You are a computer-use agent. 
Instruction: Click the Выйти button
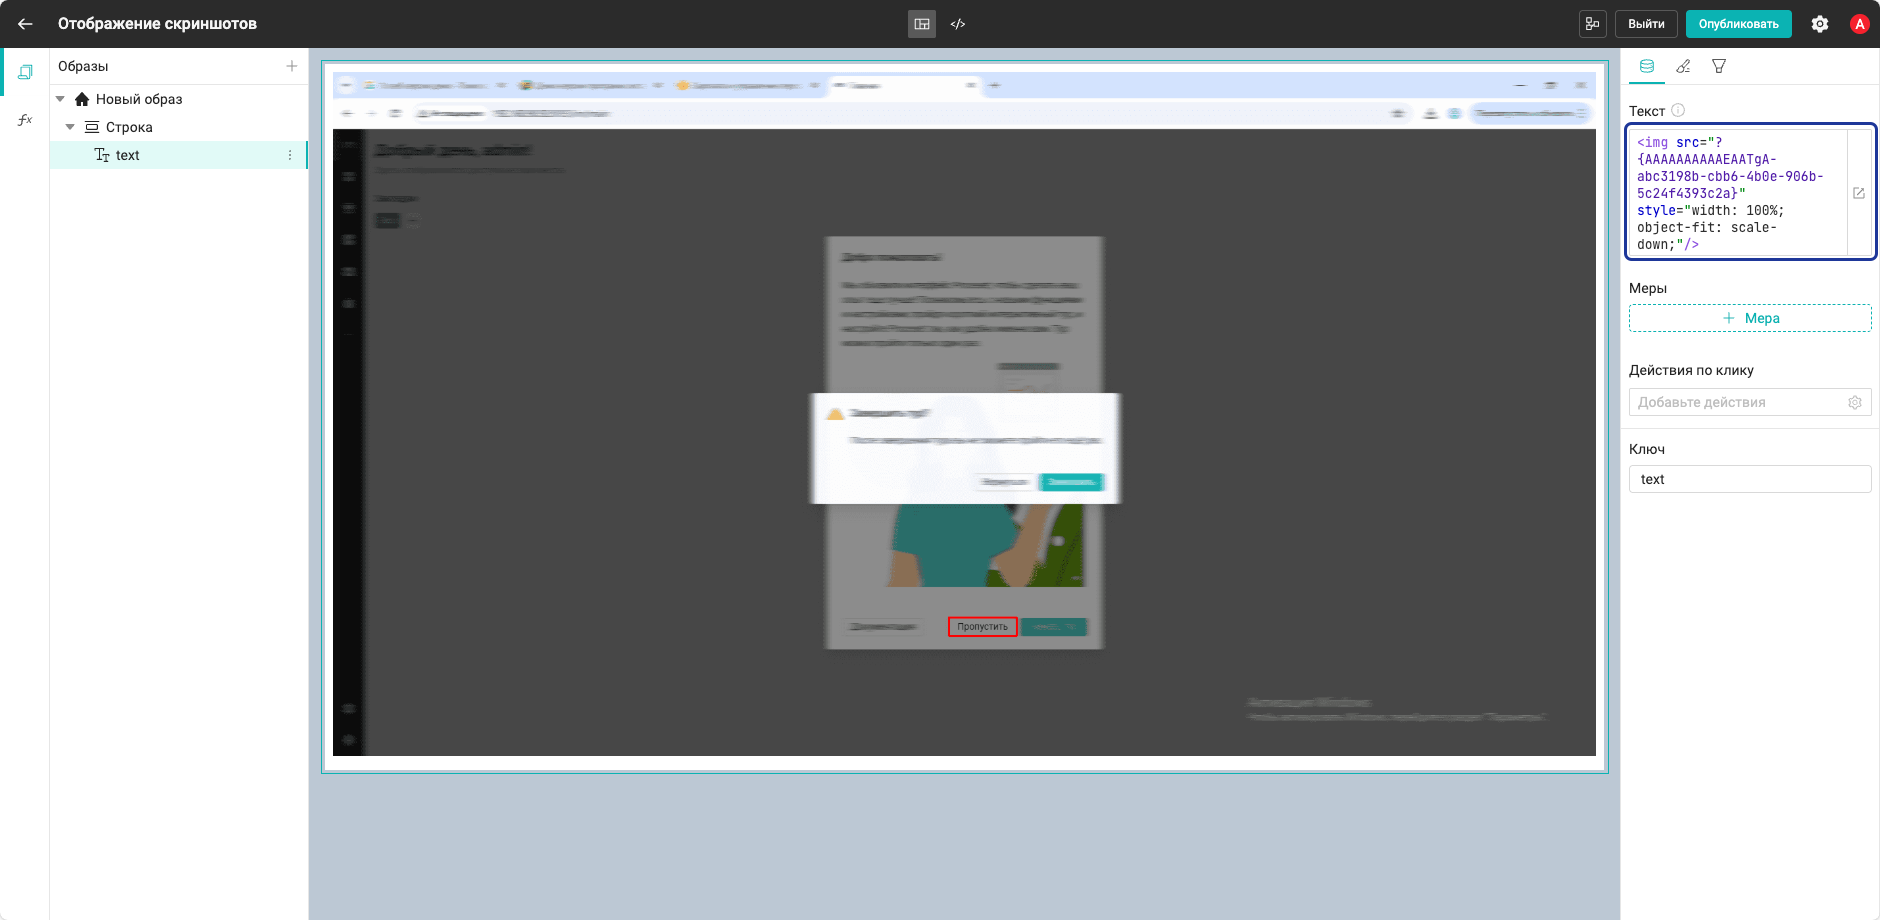coord(1646,24)
